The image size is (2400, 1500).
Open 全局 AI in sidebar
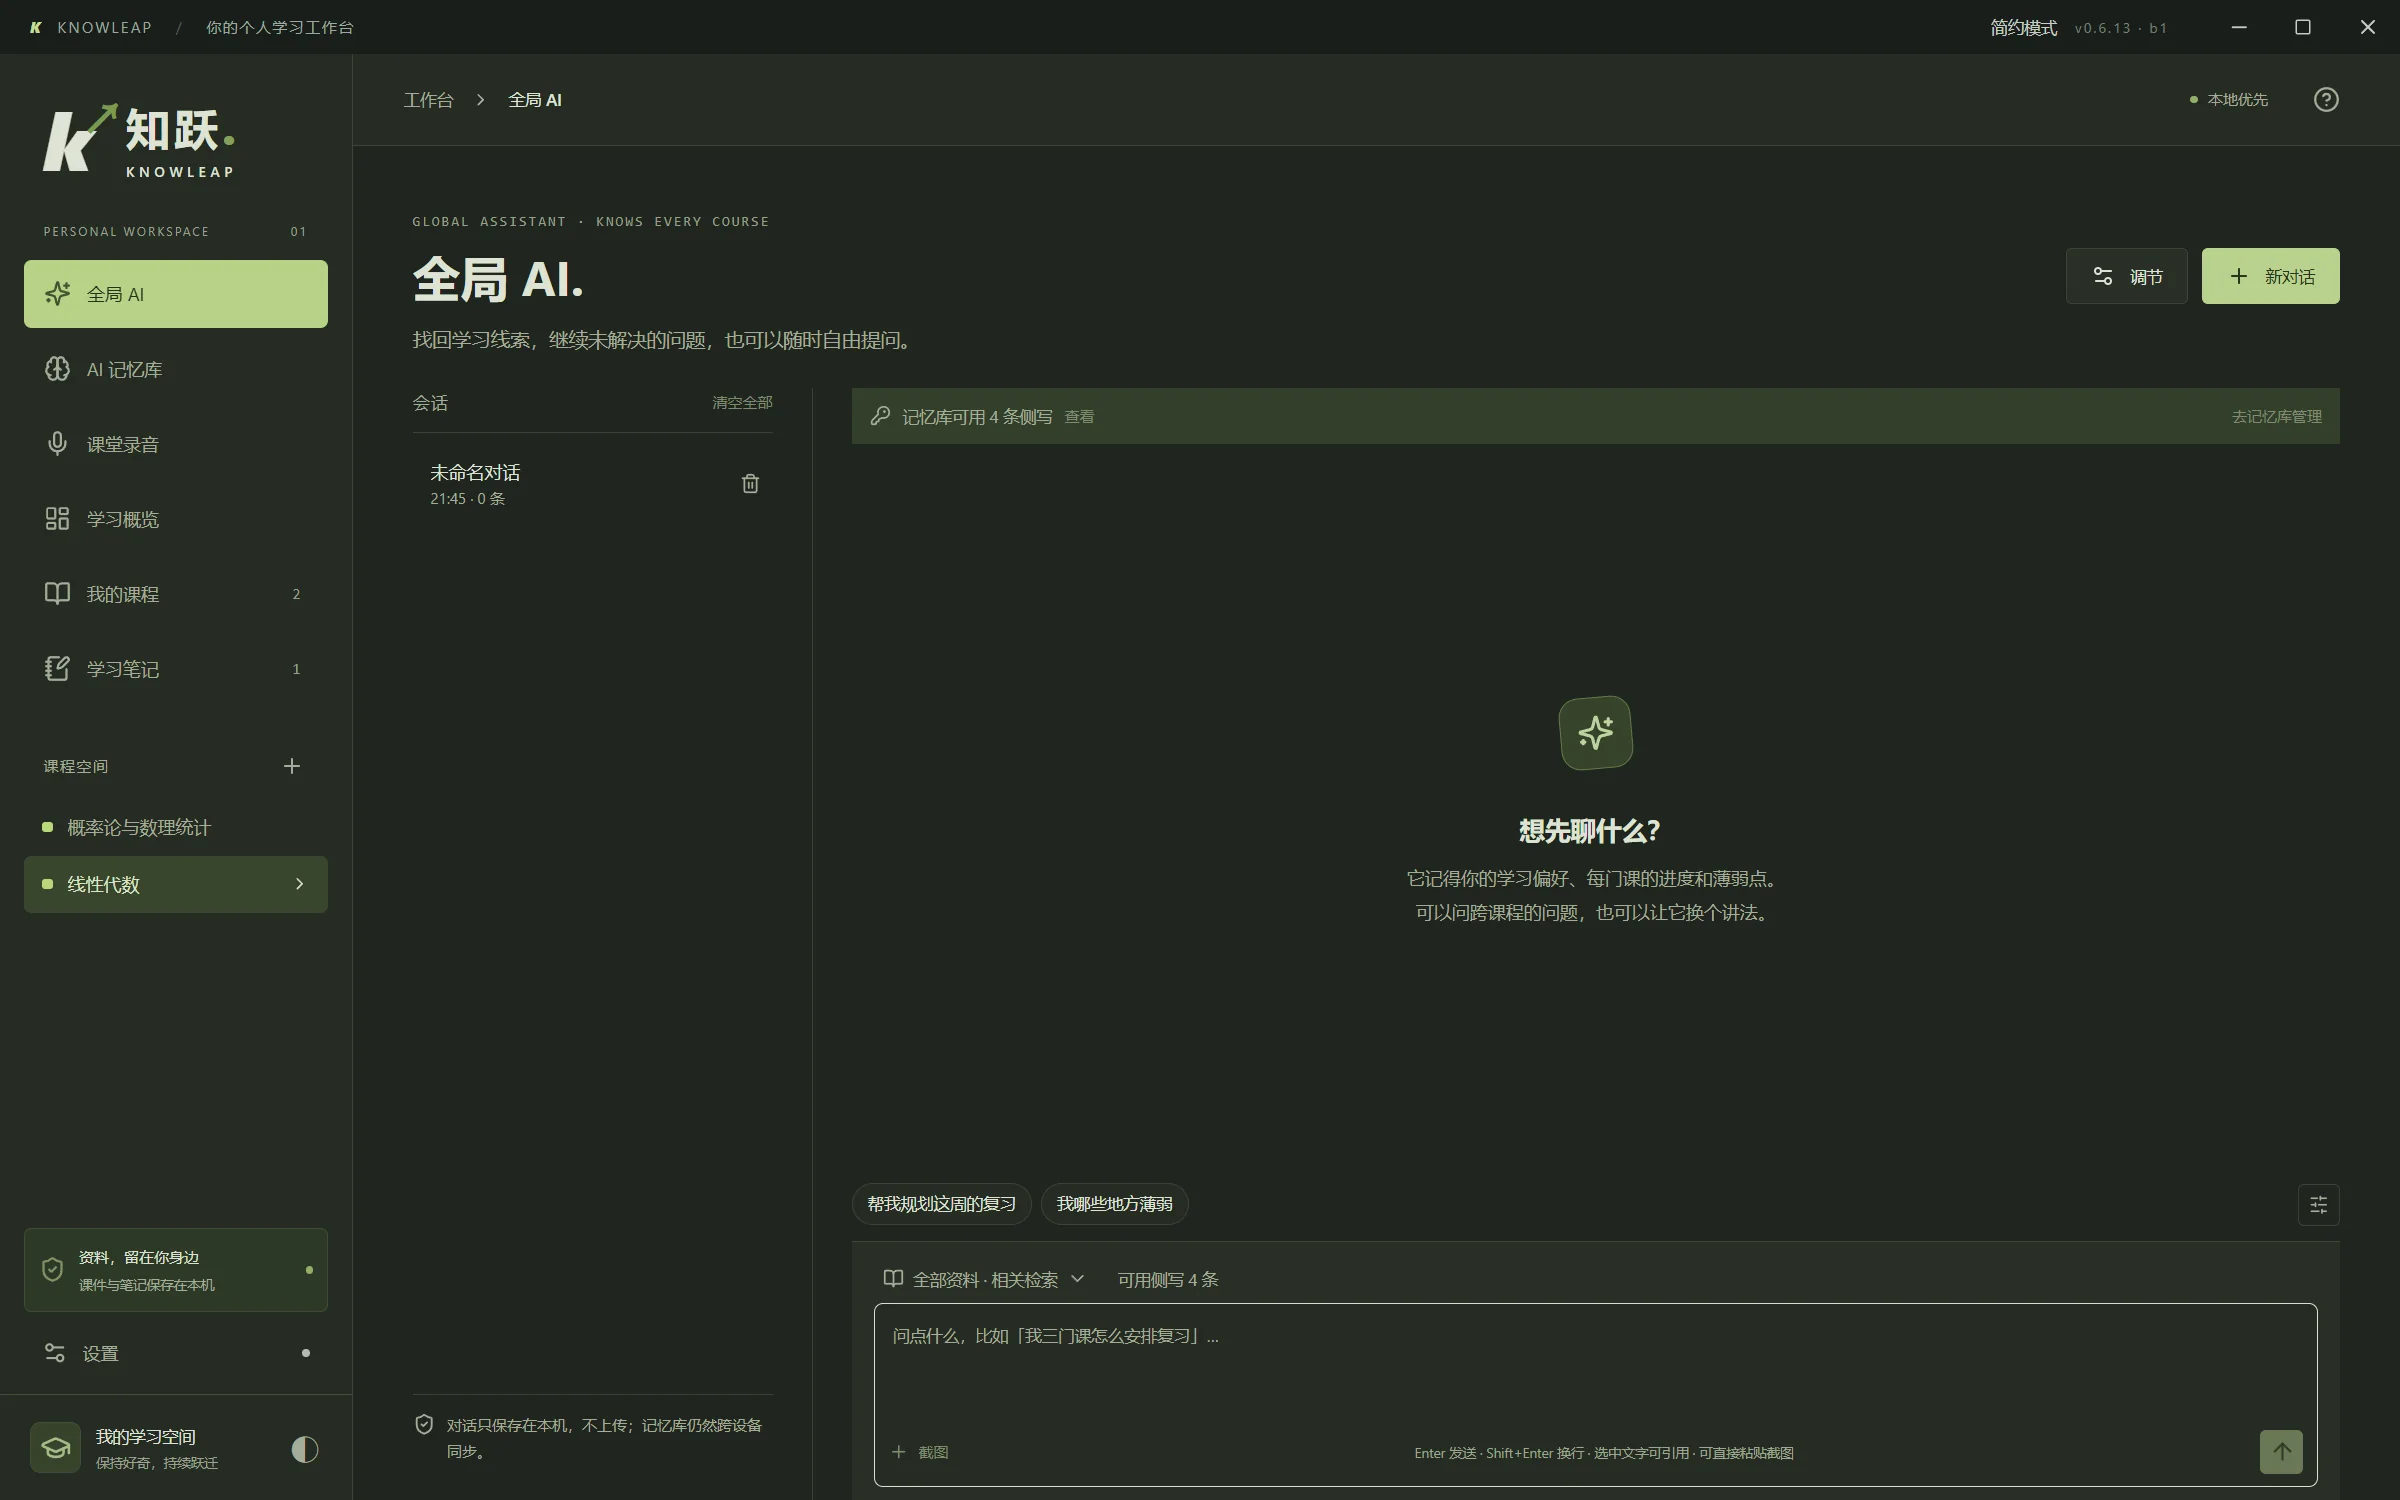[176, 294]
